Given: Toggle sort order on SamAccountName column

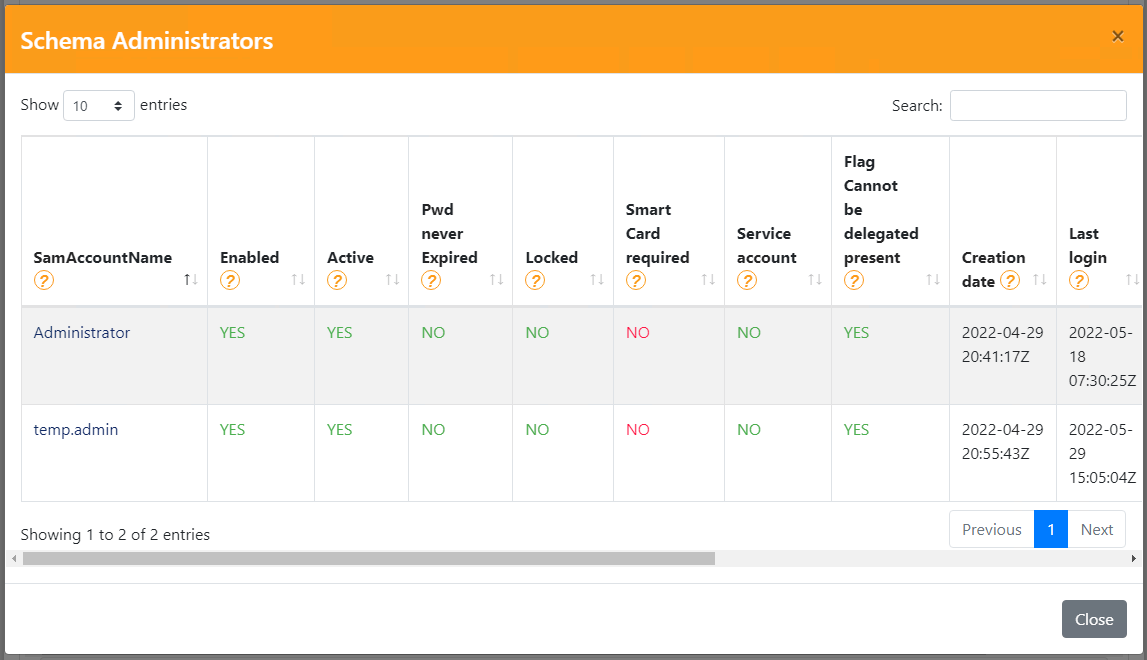Looking at the screenshot, I should (x=191, y=280).
